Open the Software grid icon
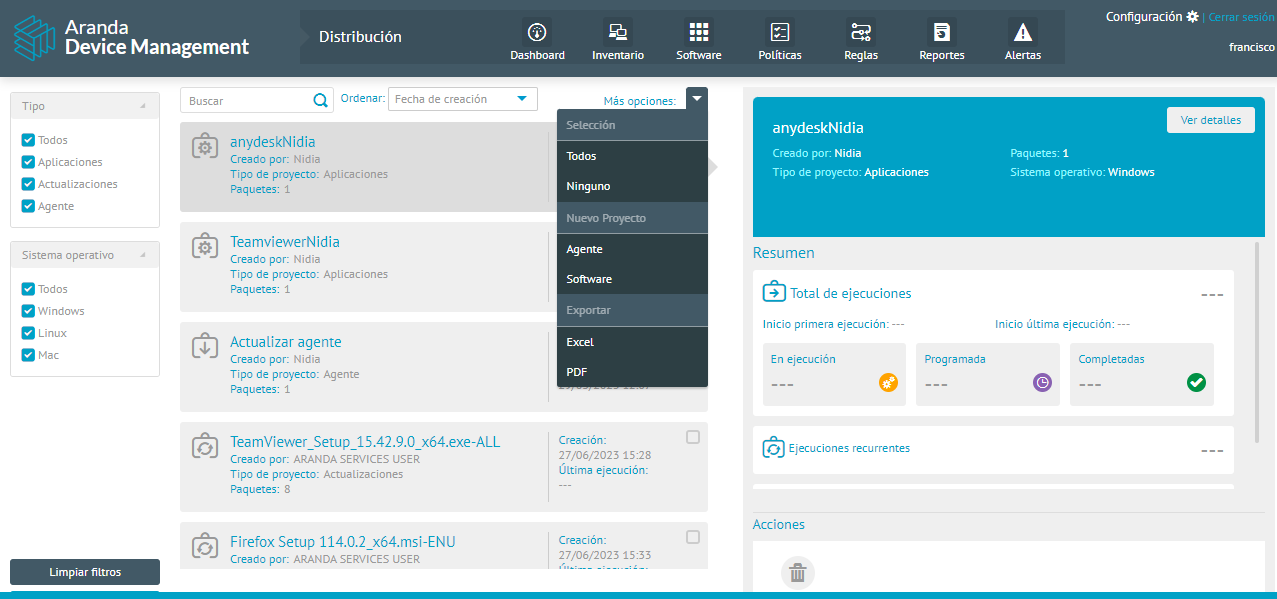Viewport: 1277px width, 599px height. point(698,31)
